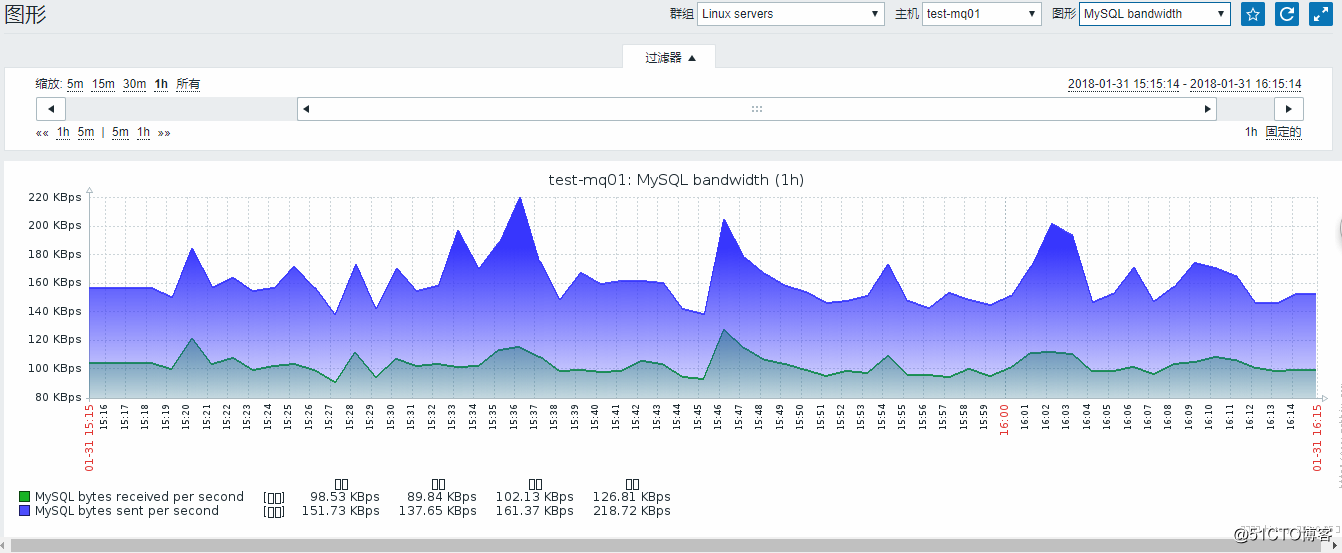
Task: Set zoom to 30m
Action: pyautogui.click(x=134, y=84)
